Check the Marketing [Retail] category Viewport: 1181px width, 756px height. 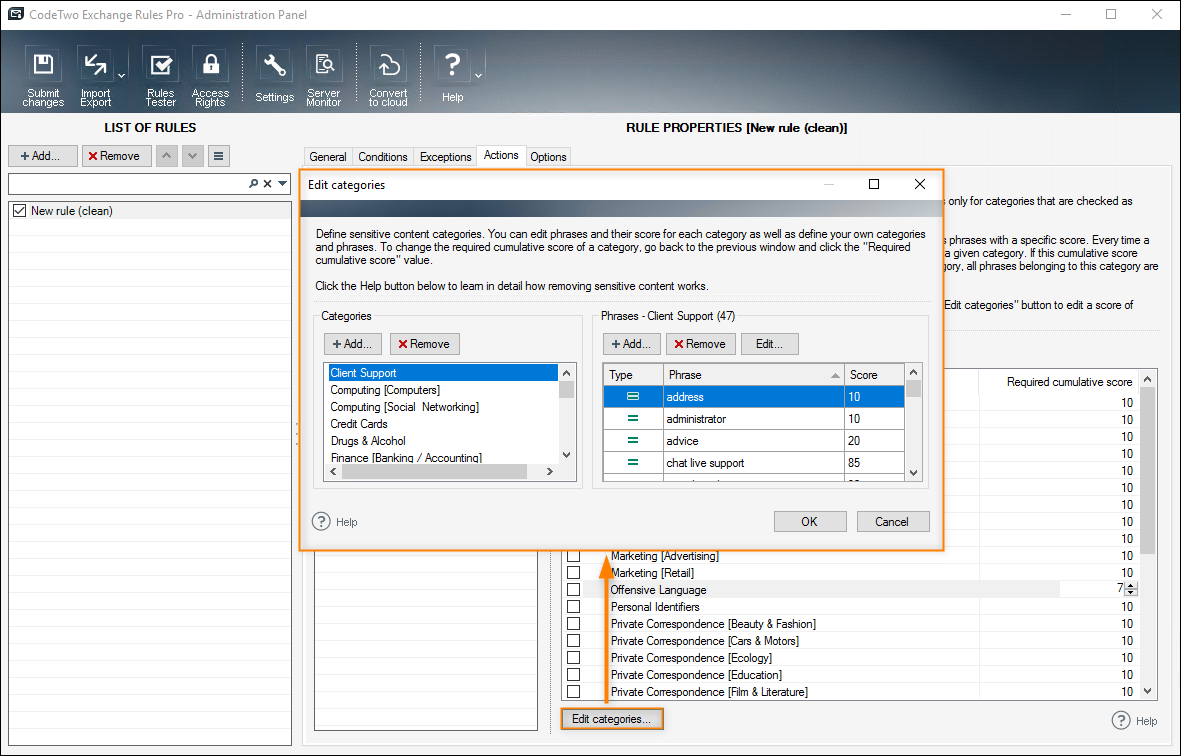pyautogui.click(x=573, y=573)
